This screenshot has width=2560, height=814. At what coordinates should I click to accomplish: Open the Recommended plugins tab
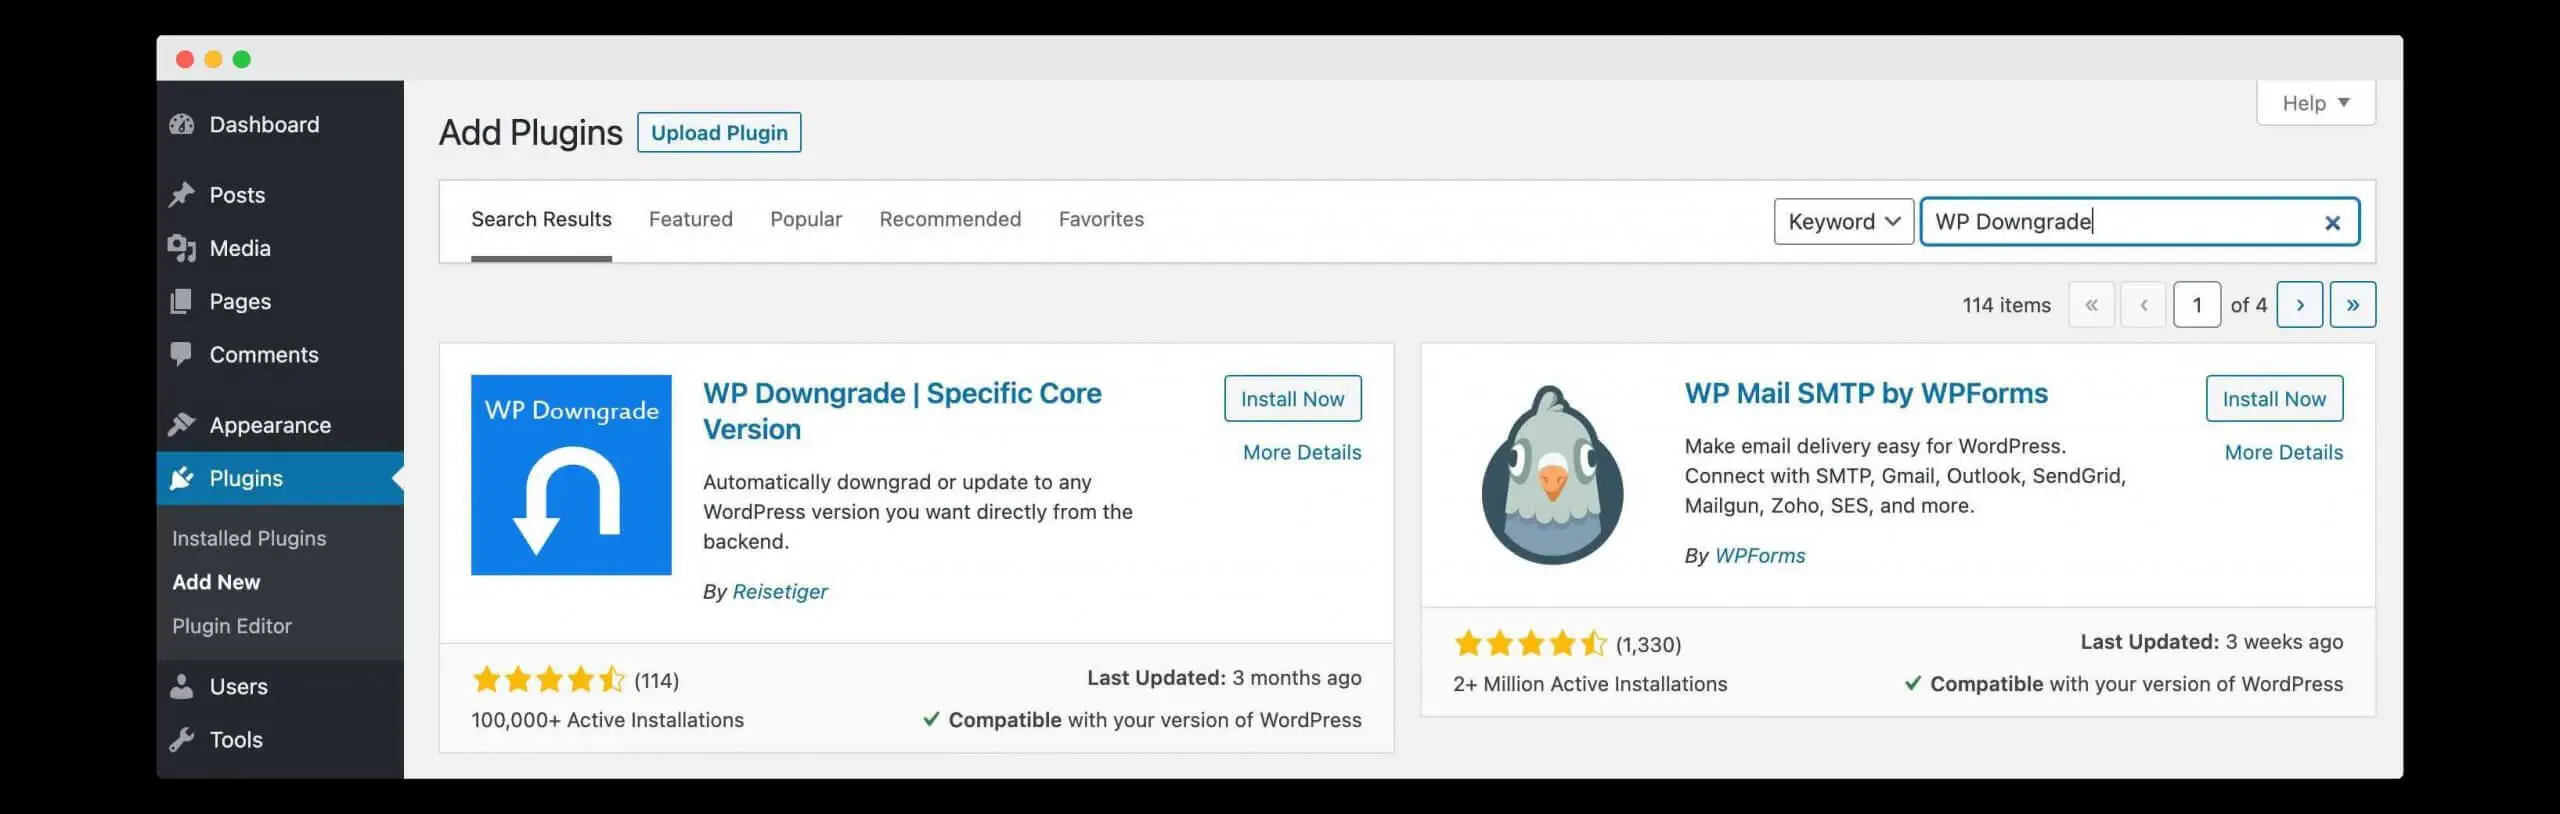click(x=950, y=219)
